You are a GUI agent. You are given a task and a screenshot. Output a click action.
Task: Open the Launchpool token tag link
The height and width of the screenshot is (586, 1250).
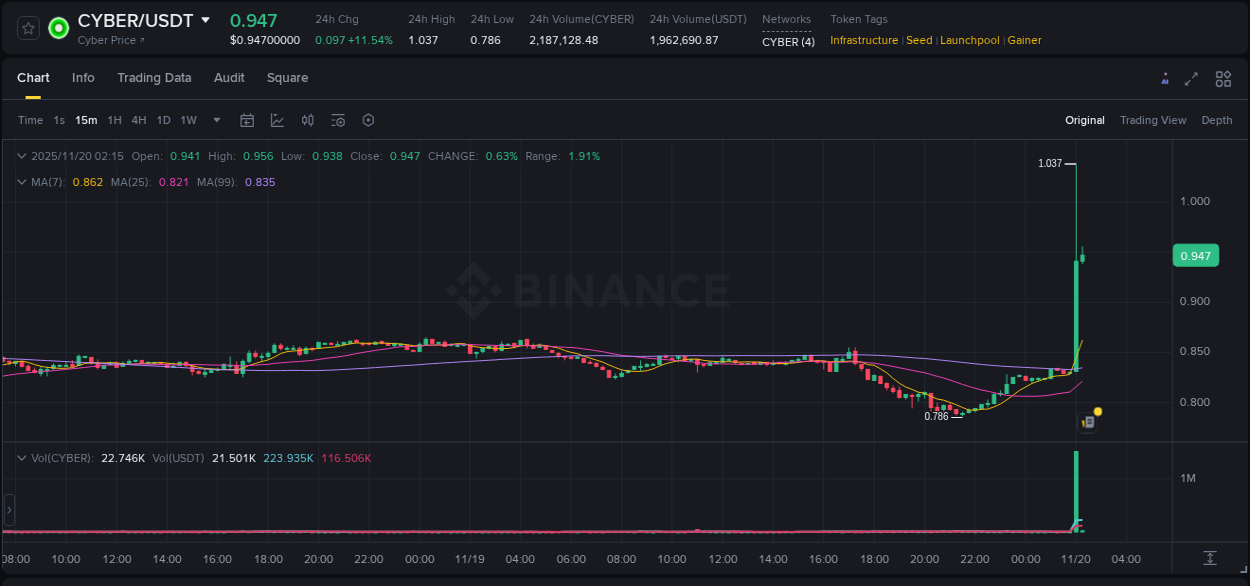(x=969, y=40)
